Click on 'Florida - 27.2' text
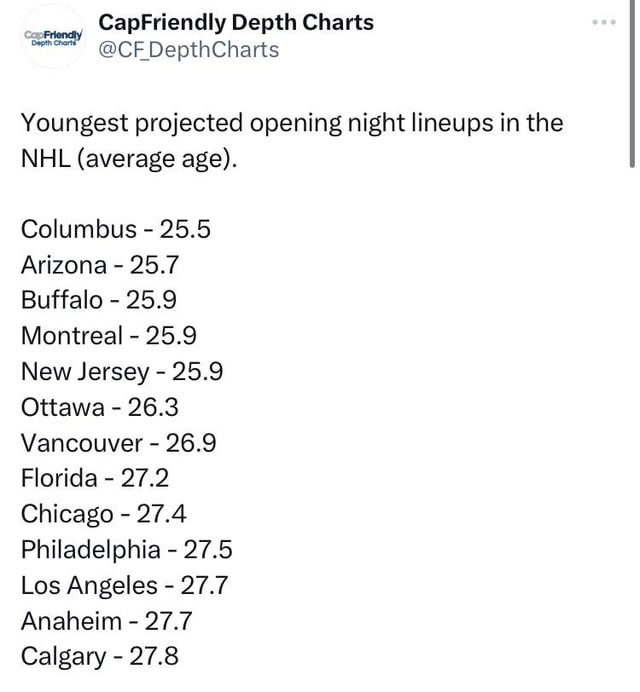Screen dimensions: 640x692 [x=96, y=478]
